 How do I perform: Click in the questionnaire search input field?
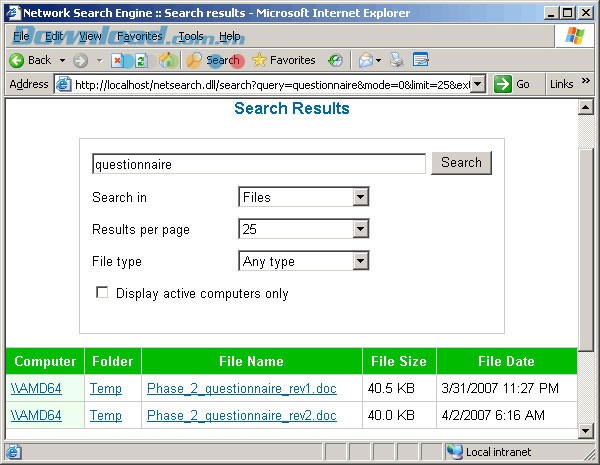[x=259, y=164]
